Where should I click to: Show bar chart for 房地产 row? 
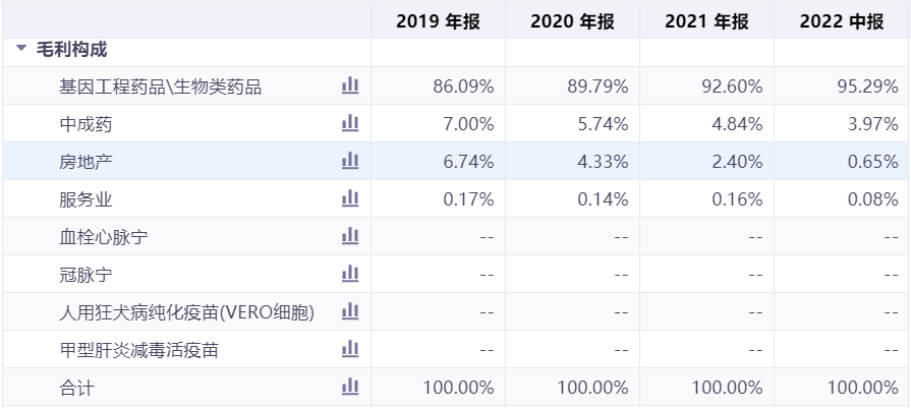coord(350,161)
